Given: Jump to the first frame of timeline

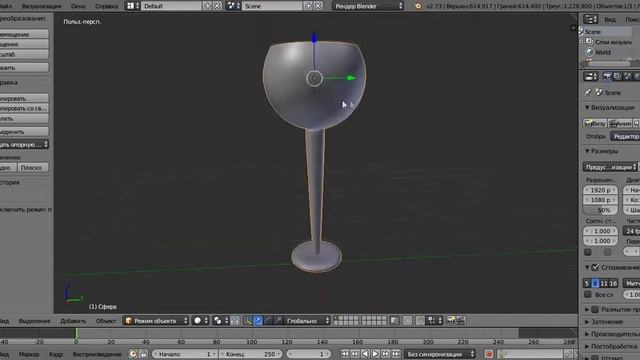Looking at the screenshot, I should point(345,354).
